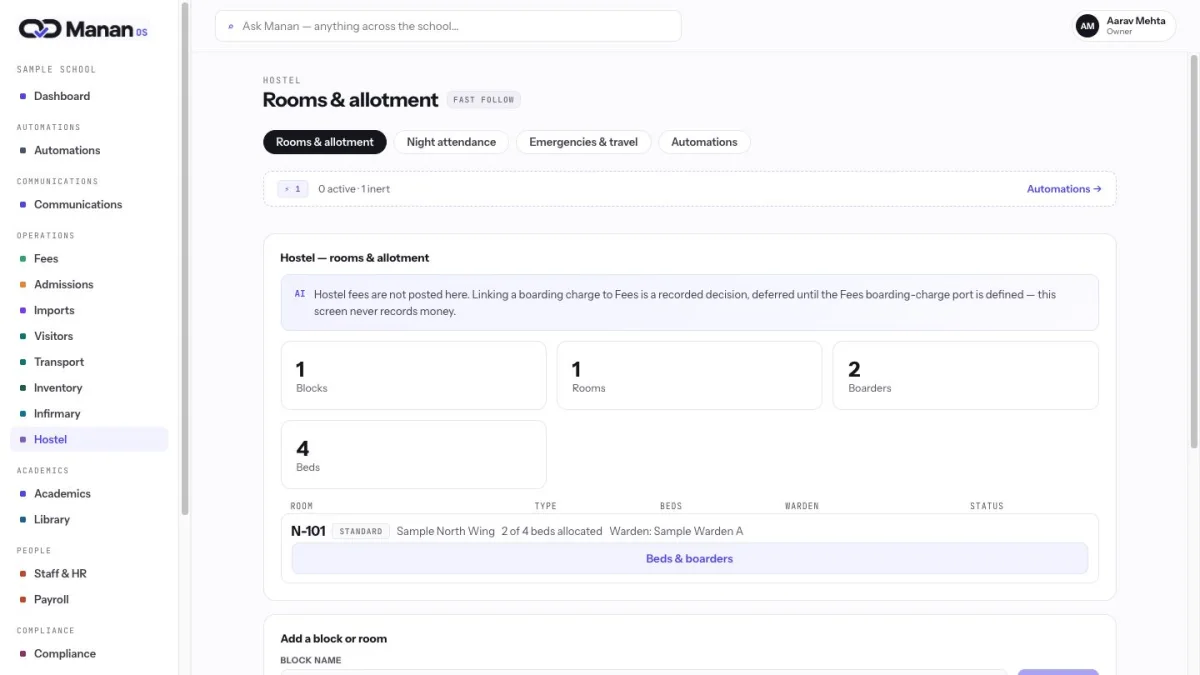Viewport: 1200px width, 675px height.
Task: Click "Warden: Sample Warden A" text
Action: 676,531
